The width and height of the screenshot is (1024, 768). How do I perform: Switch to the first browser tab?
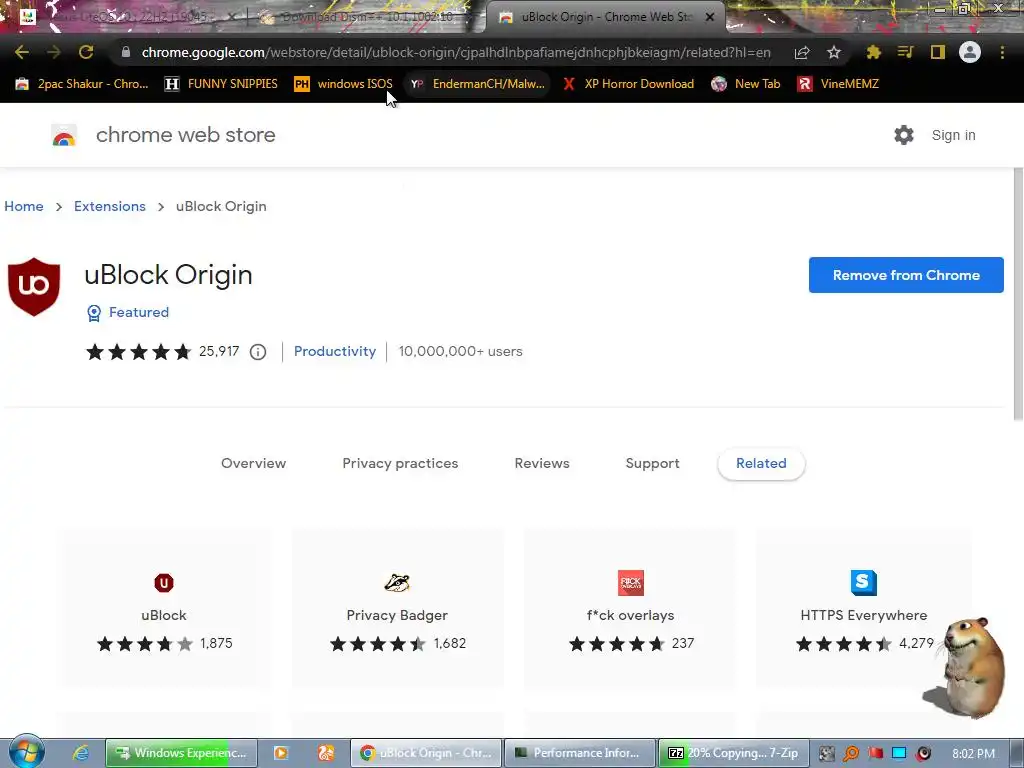point(127,17)
